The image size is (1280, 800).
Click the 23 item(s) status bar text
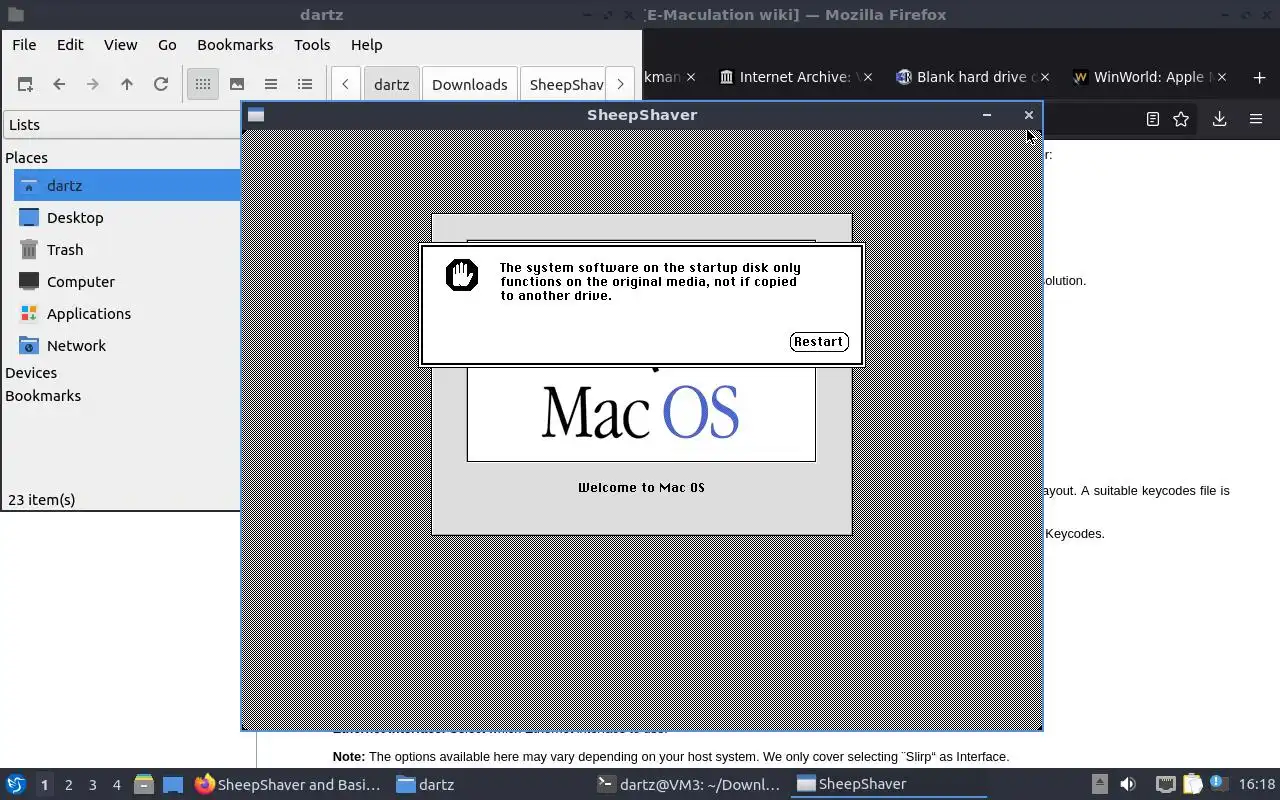(42, 500)
